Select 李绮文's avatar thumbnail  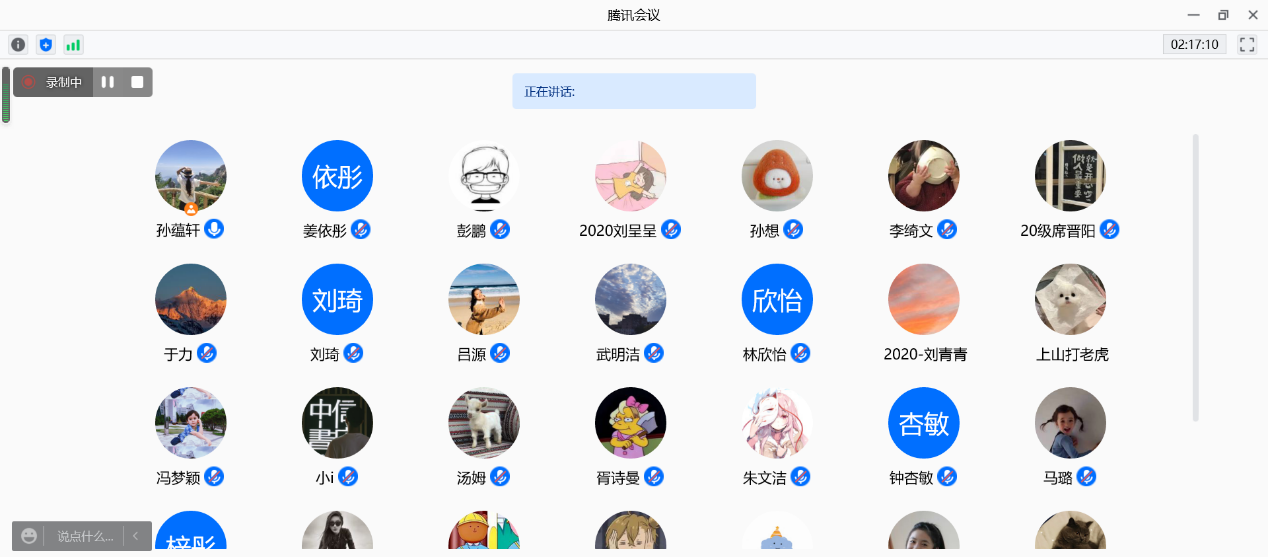pyautogui.click(x=924, y=176)
